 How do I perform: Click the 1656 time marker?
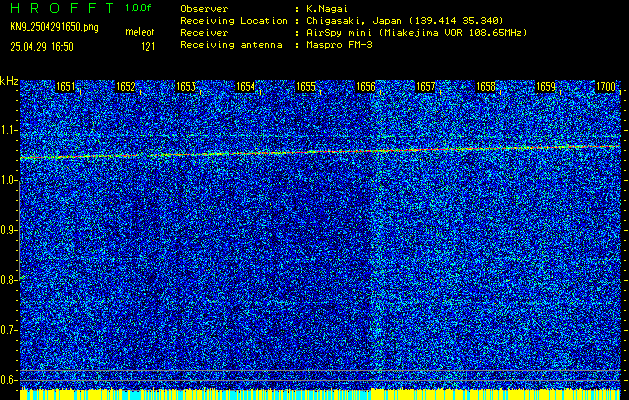click(x=365, y=87)
